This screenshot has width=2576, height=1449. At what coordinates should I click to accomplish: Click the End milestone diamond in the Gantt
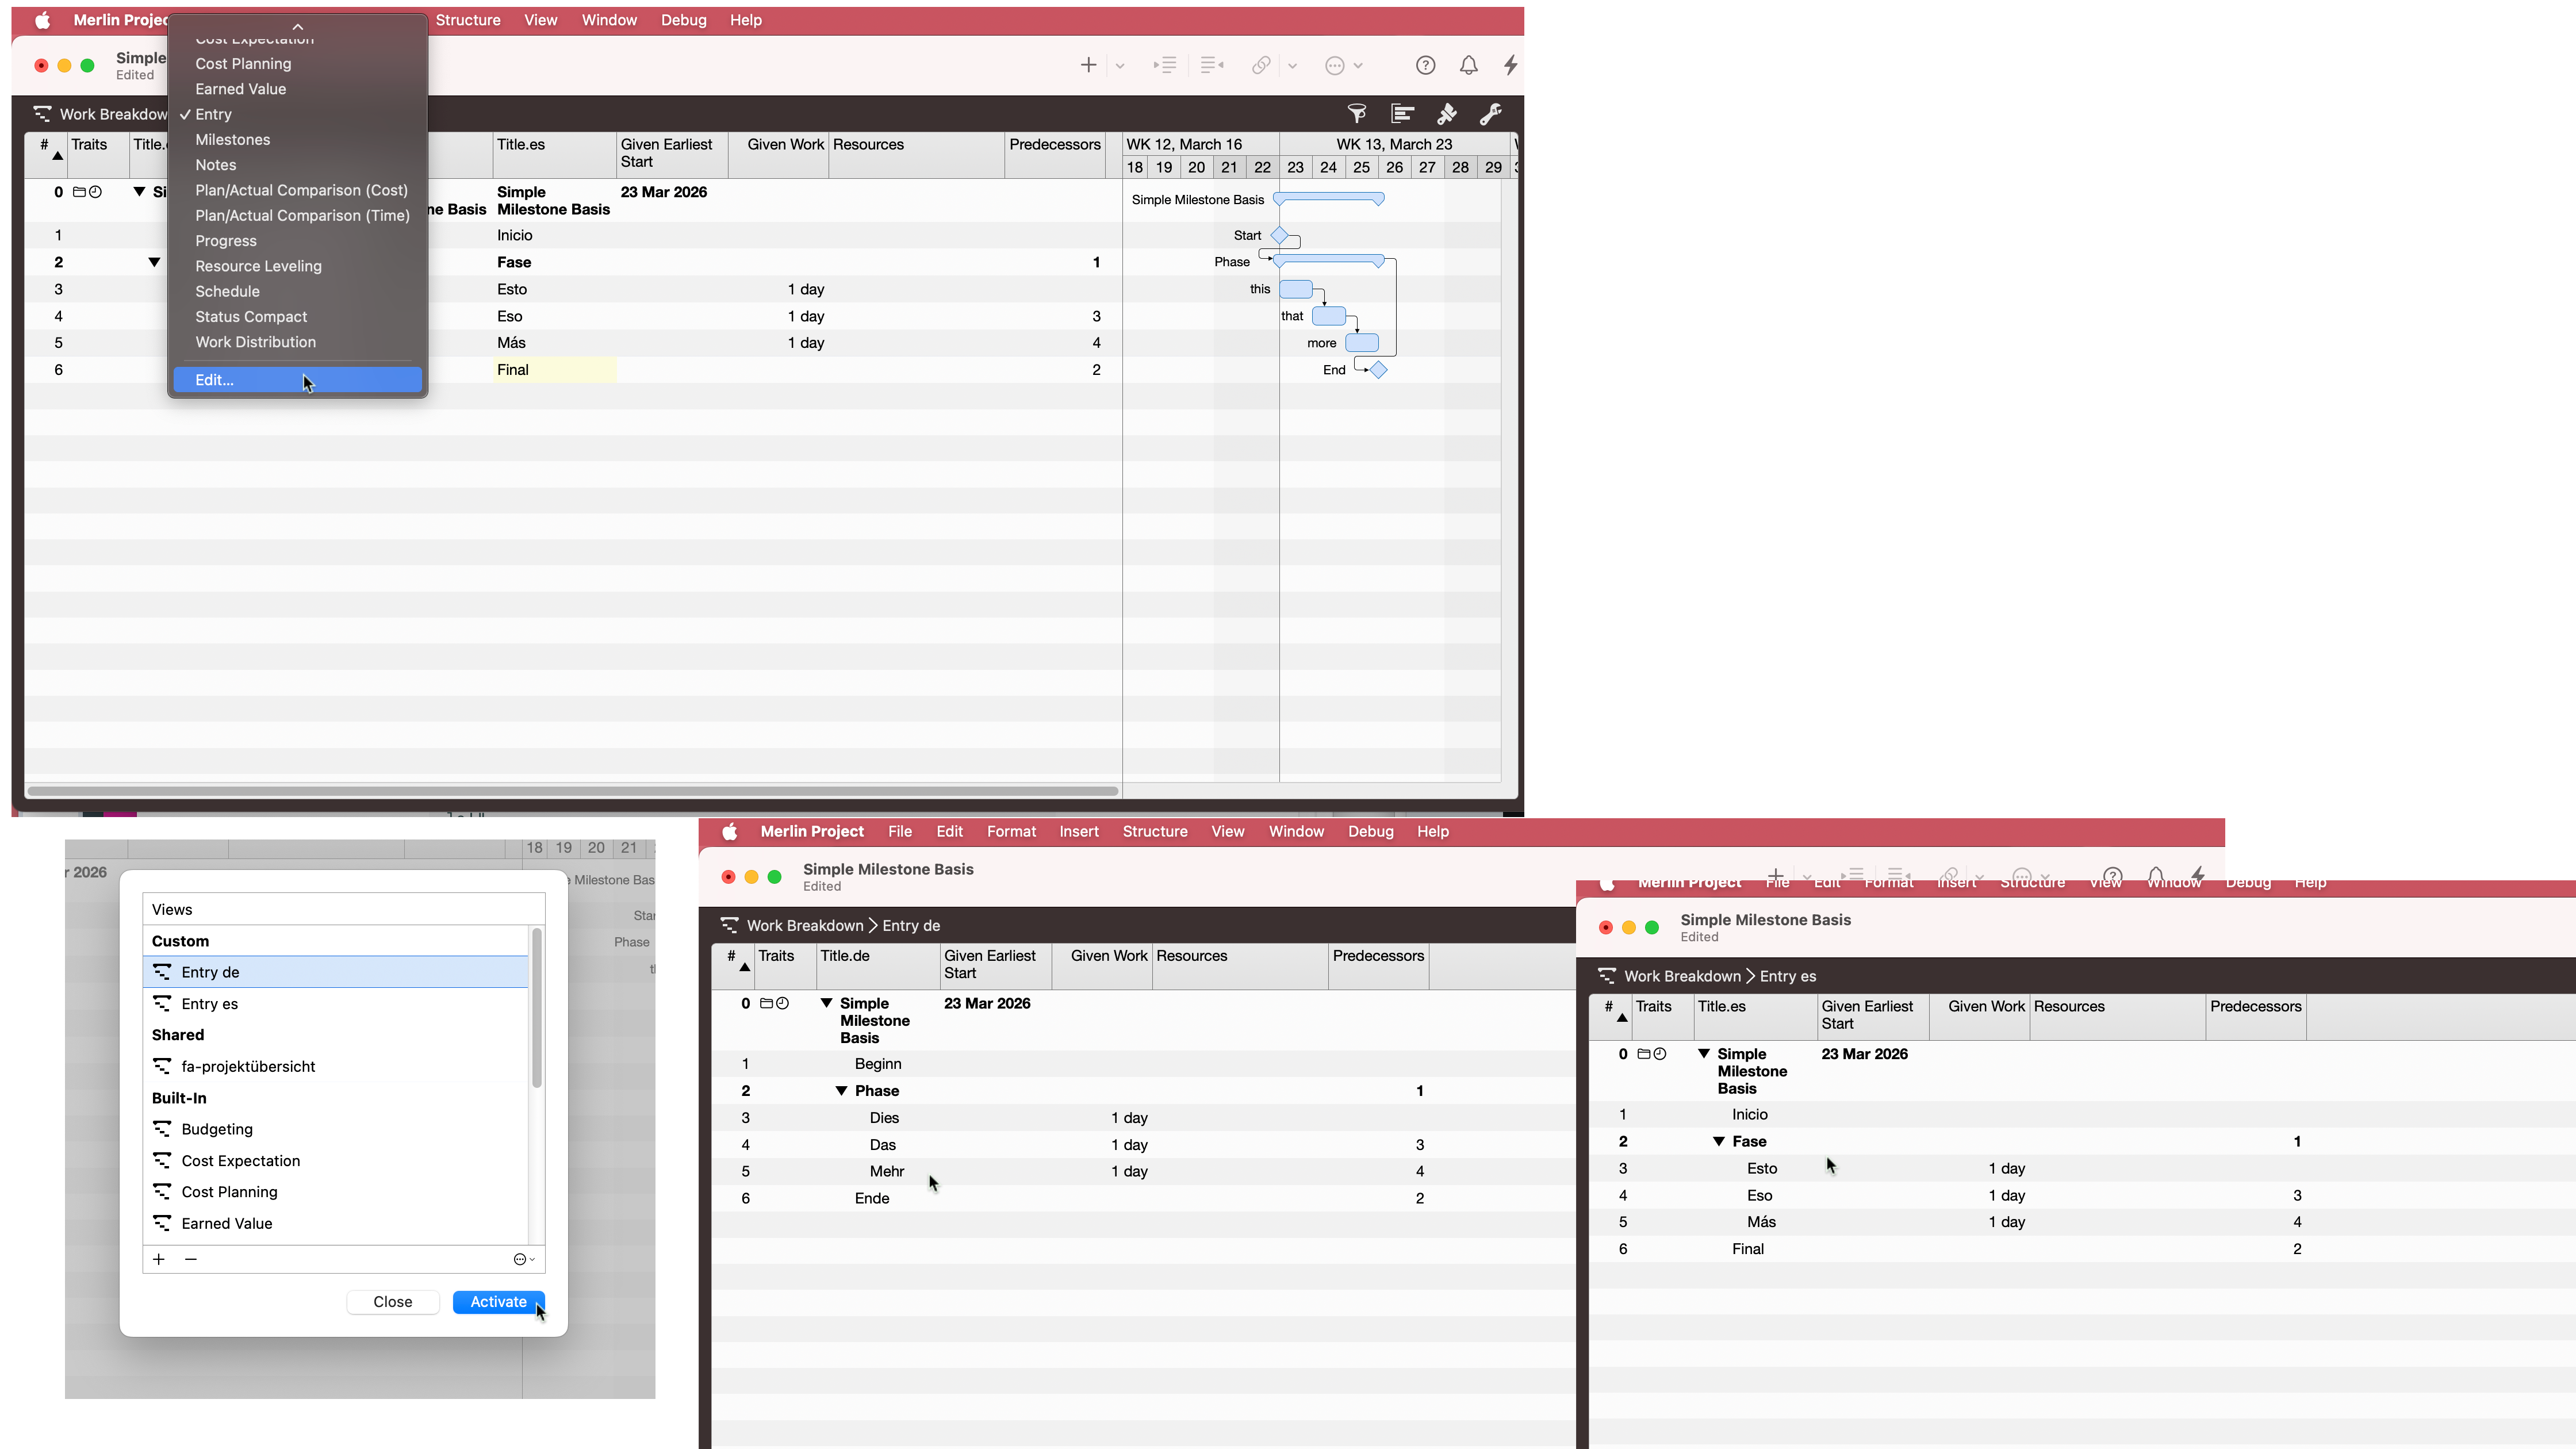1378,370
